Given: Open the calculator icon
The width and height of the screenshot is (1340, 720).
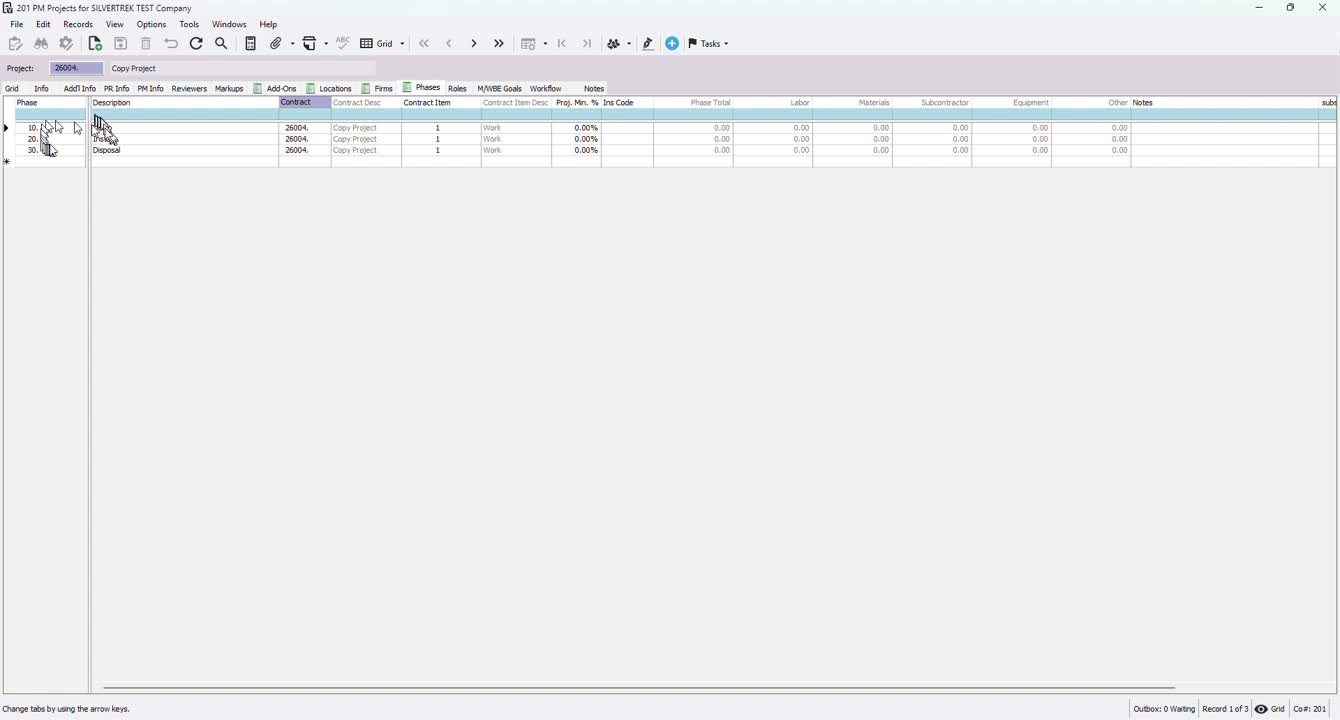Looking at the screenshot, I should 251,44.
